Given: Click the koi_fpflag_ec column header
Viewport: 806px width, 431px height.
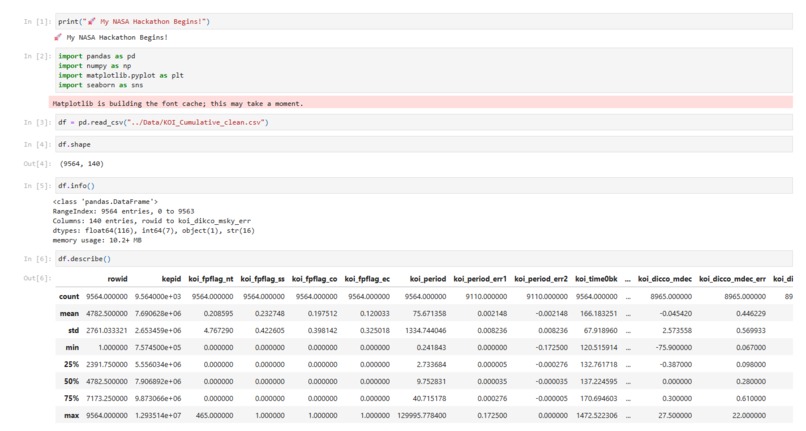Looking at the screenshot, I should (367, 279).
